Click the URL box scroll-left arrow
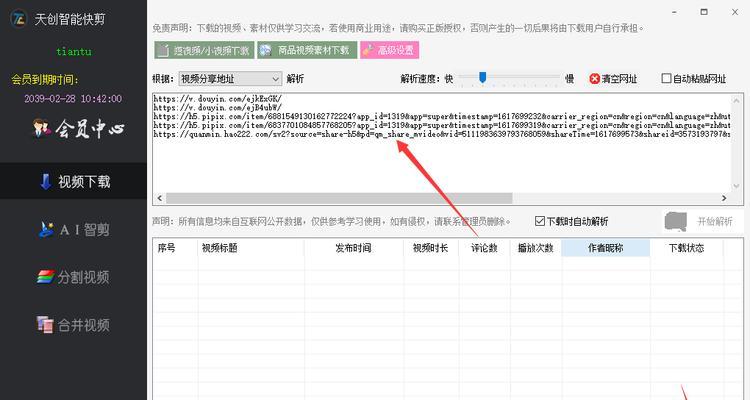This screenshot has height=400, width=750. tap(159, 198)
